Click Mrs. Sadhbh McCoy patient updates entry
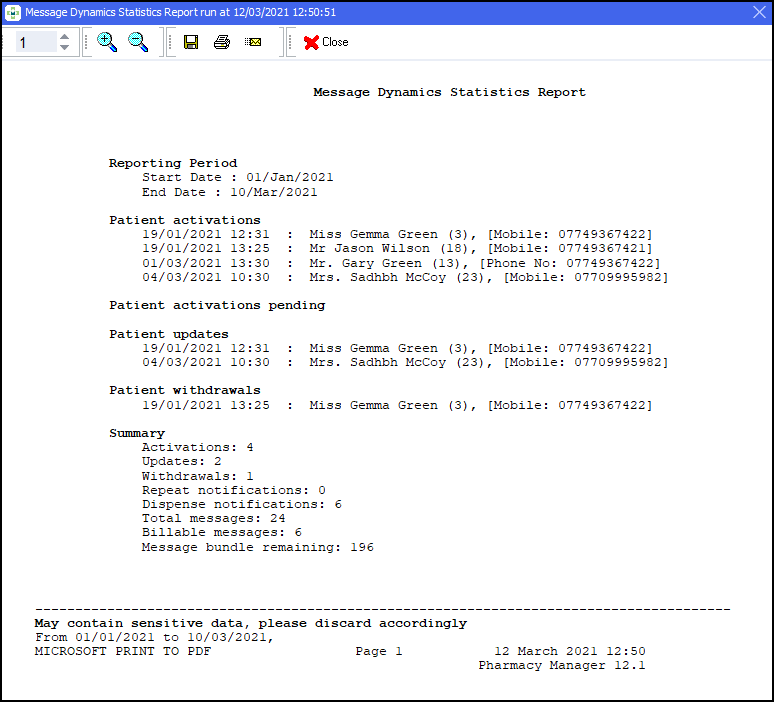This screenshot has height=702, width=774. click(x=404, y=362)
